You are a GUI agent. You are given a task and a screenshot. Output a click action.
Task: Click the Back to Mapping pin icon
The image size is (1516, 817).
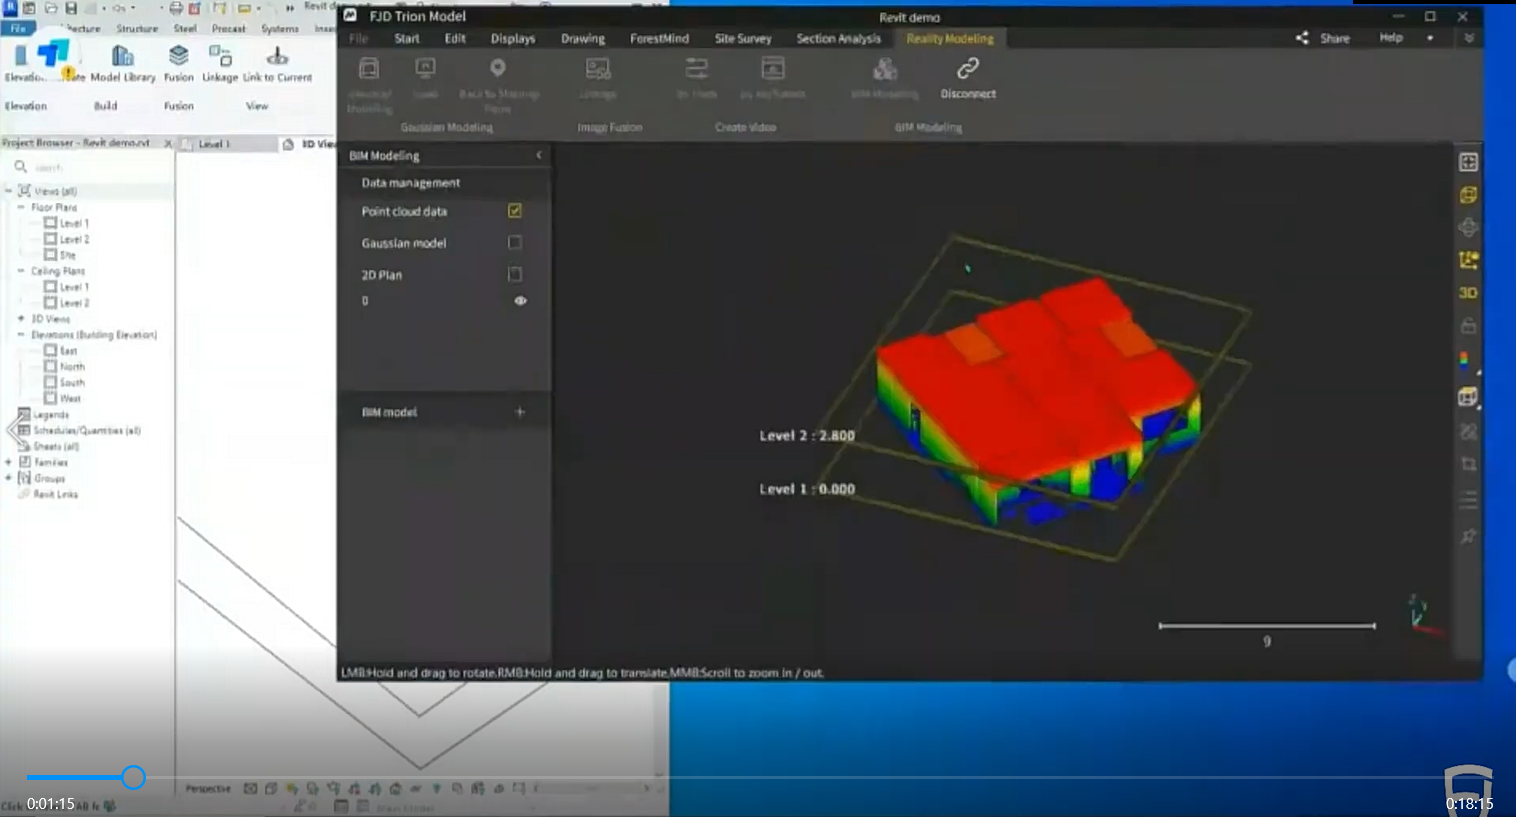click(497, 68)
